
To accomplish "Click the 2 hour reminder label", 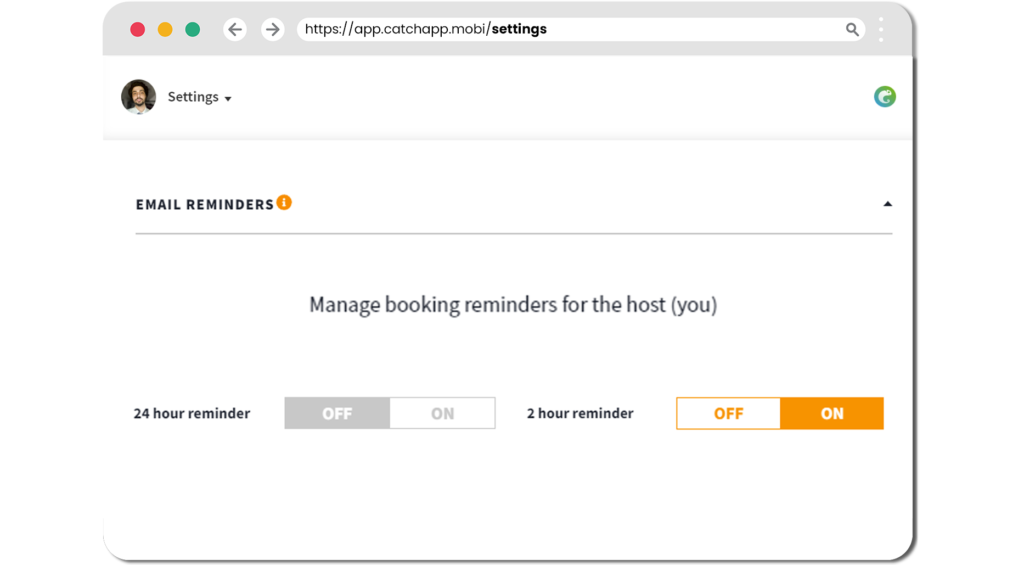I will [580, 413].
